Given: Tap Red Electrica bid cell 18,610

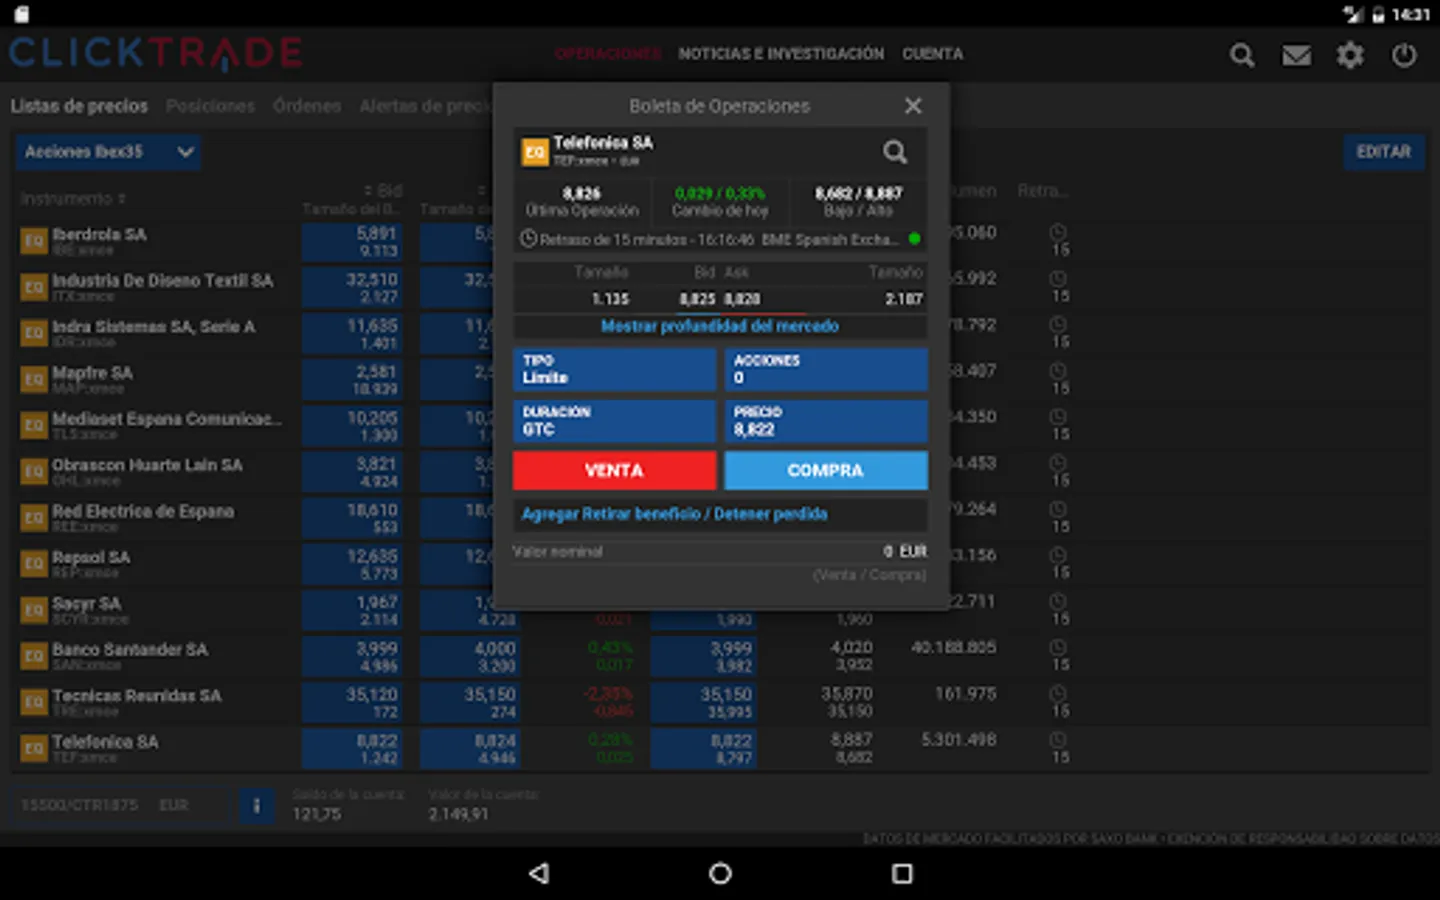Looking at the screenshot, I should pos(351,517).
